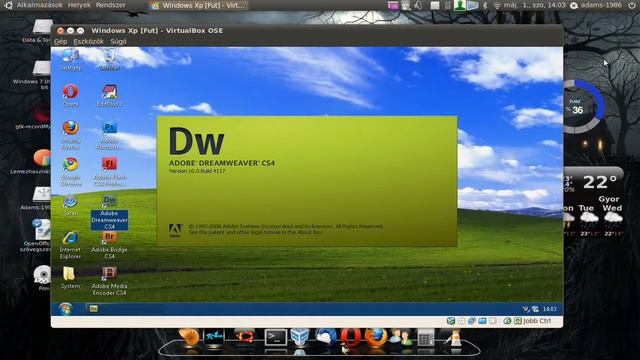Image resolution: width=640 pixels, height=360 pixels.
Task: Open the Recycle Bin on the XP desktop
Action: point(109,60)
